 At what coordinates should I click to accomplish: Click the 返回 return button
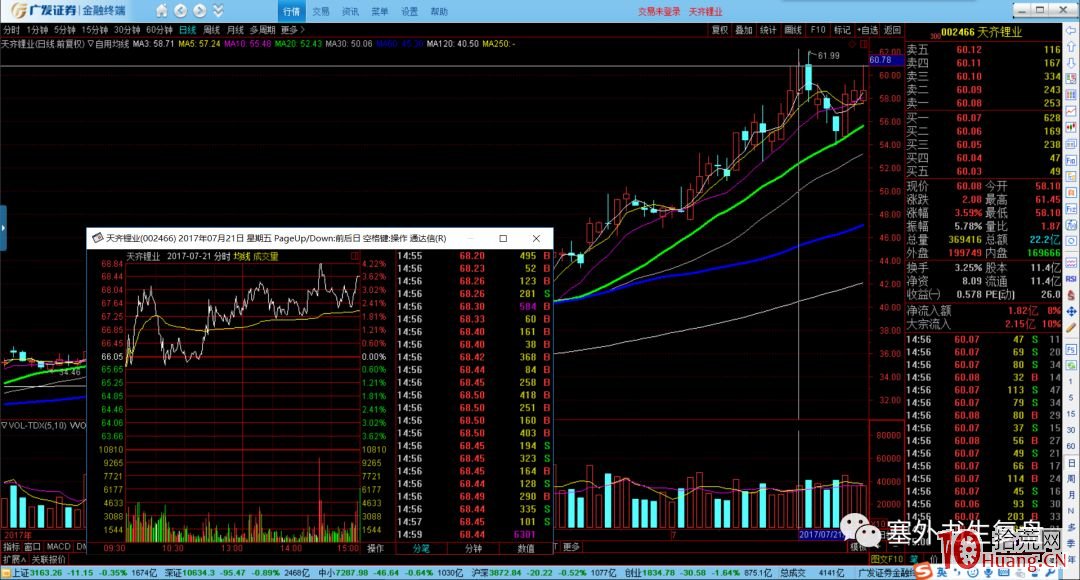(x=893, y=30)
